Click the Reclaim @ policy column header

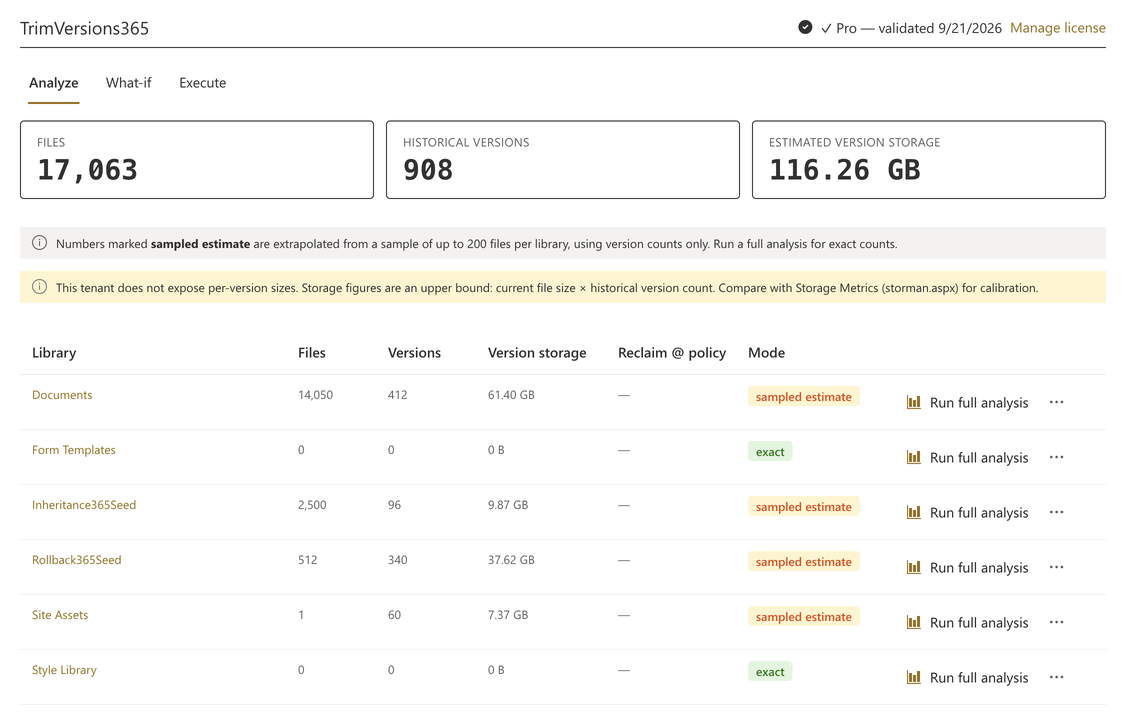click(x=672, y=353)
